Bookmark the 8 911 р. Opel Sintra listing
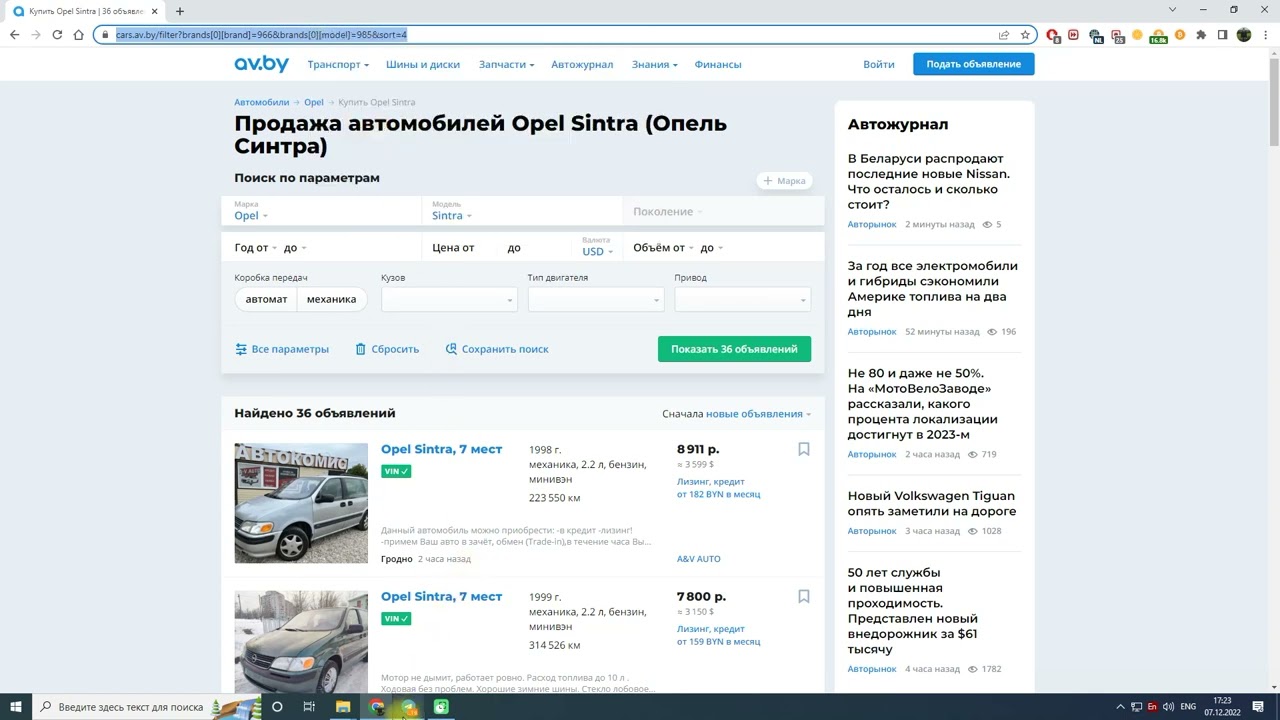Viewport: 1280px width, 720px height. pos(803,450)
